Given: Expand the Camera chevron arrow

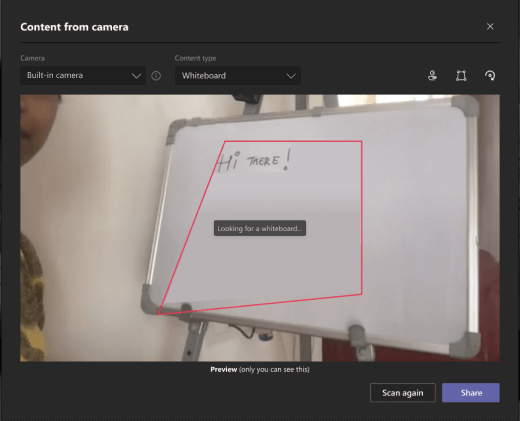Looking at the screenshot, I should click(x=136, y=76).
